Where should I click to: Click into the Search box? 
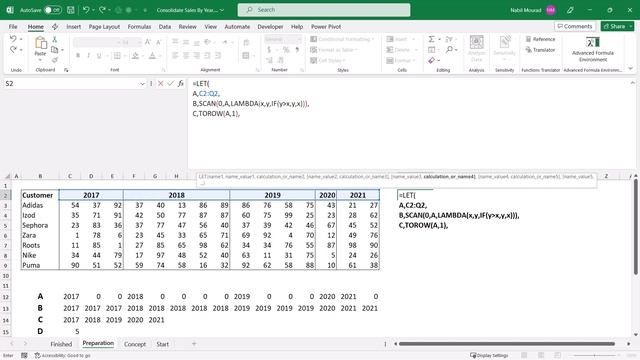(324, 10)
